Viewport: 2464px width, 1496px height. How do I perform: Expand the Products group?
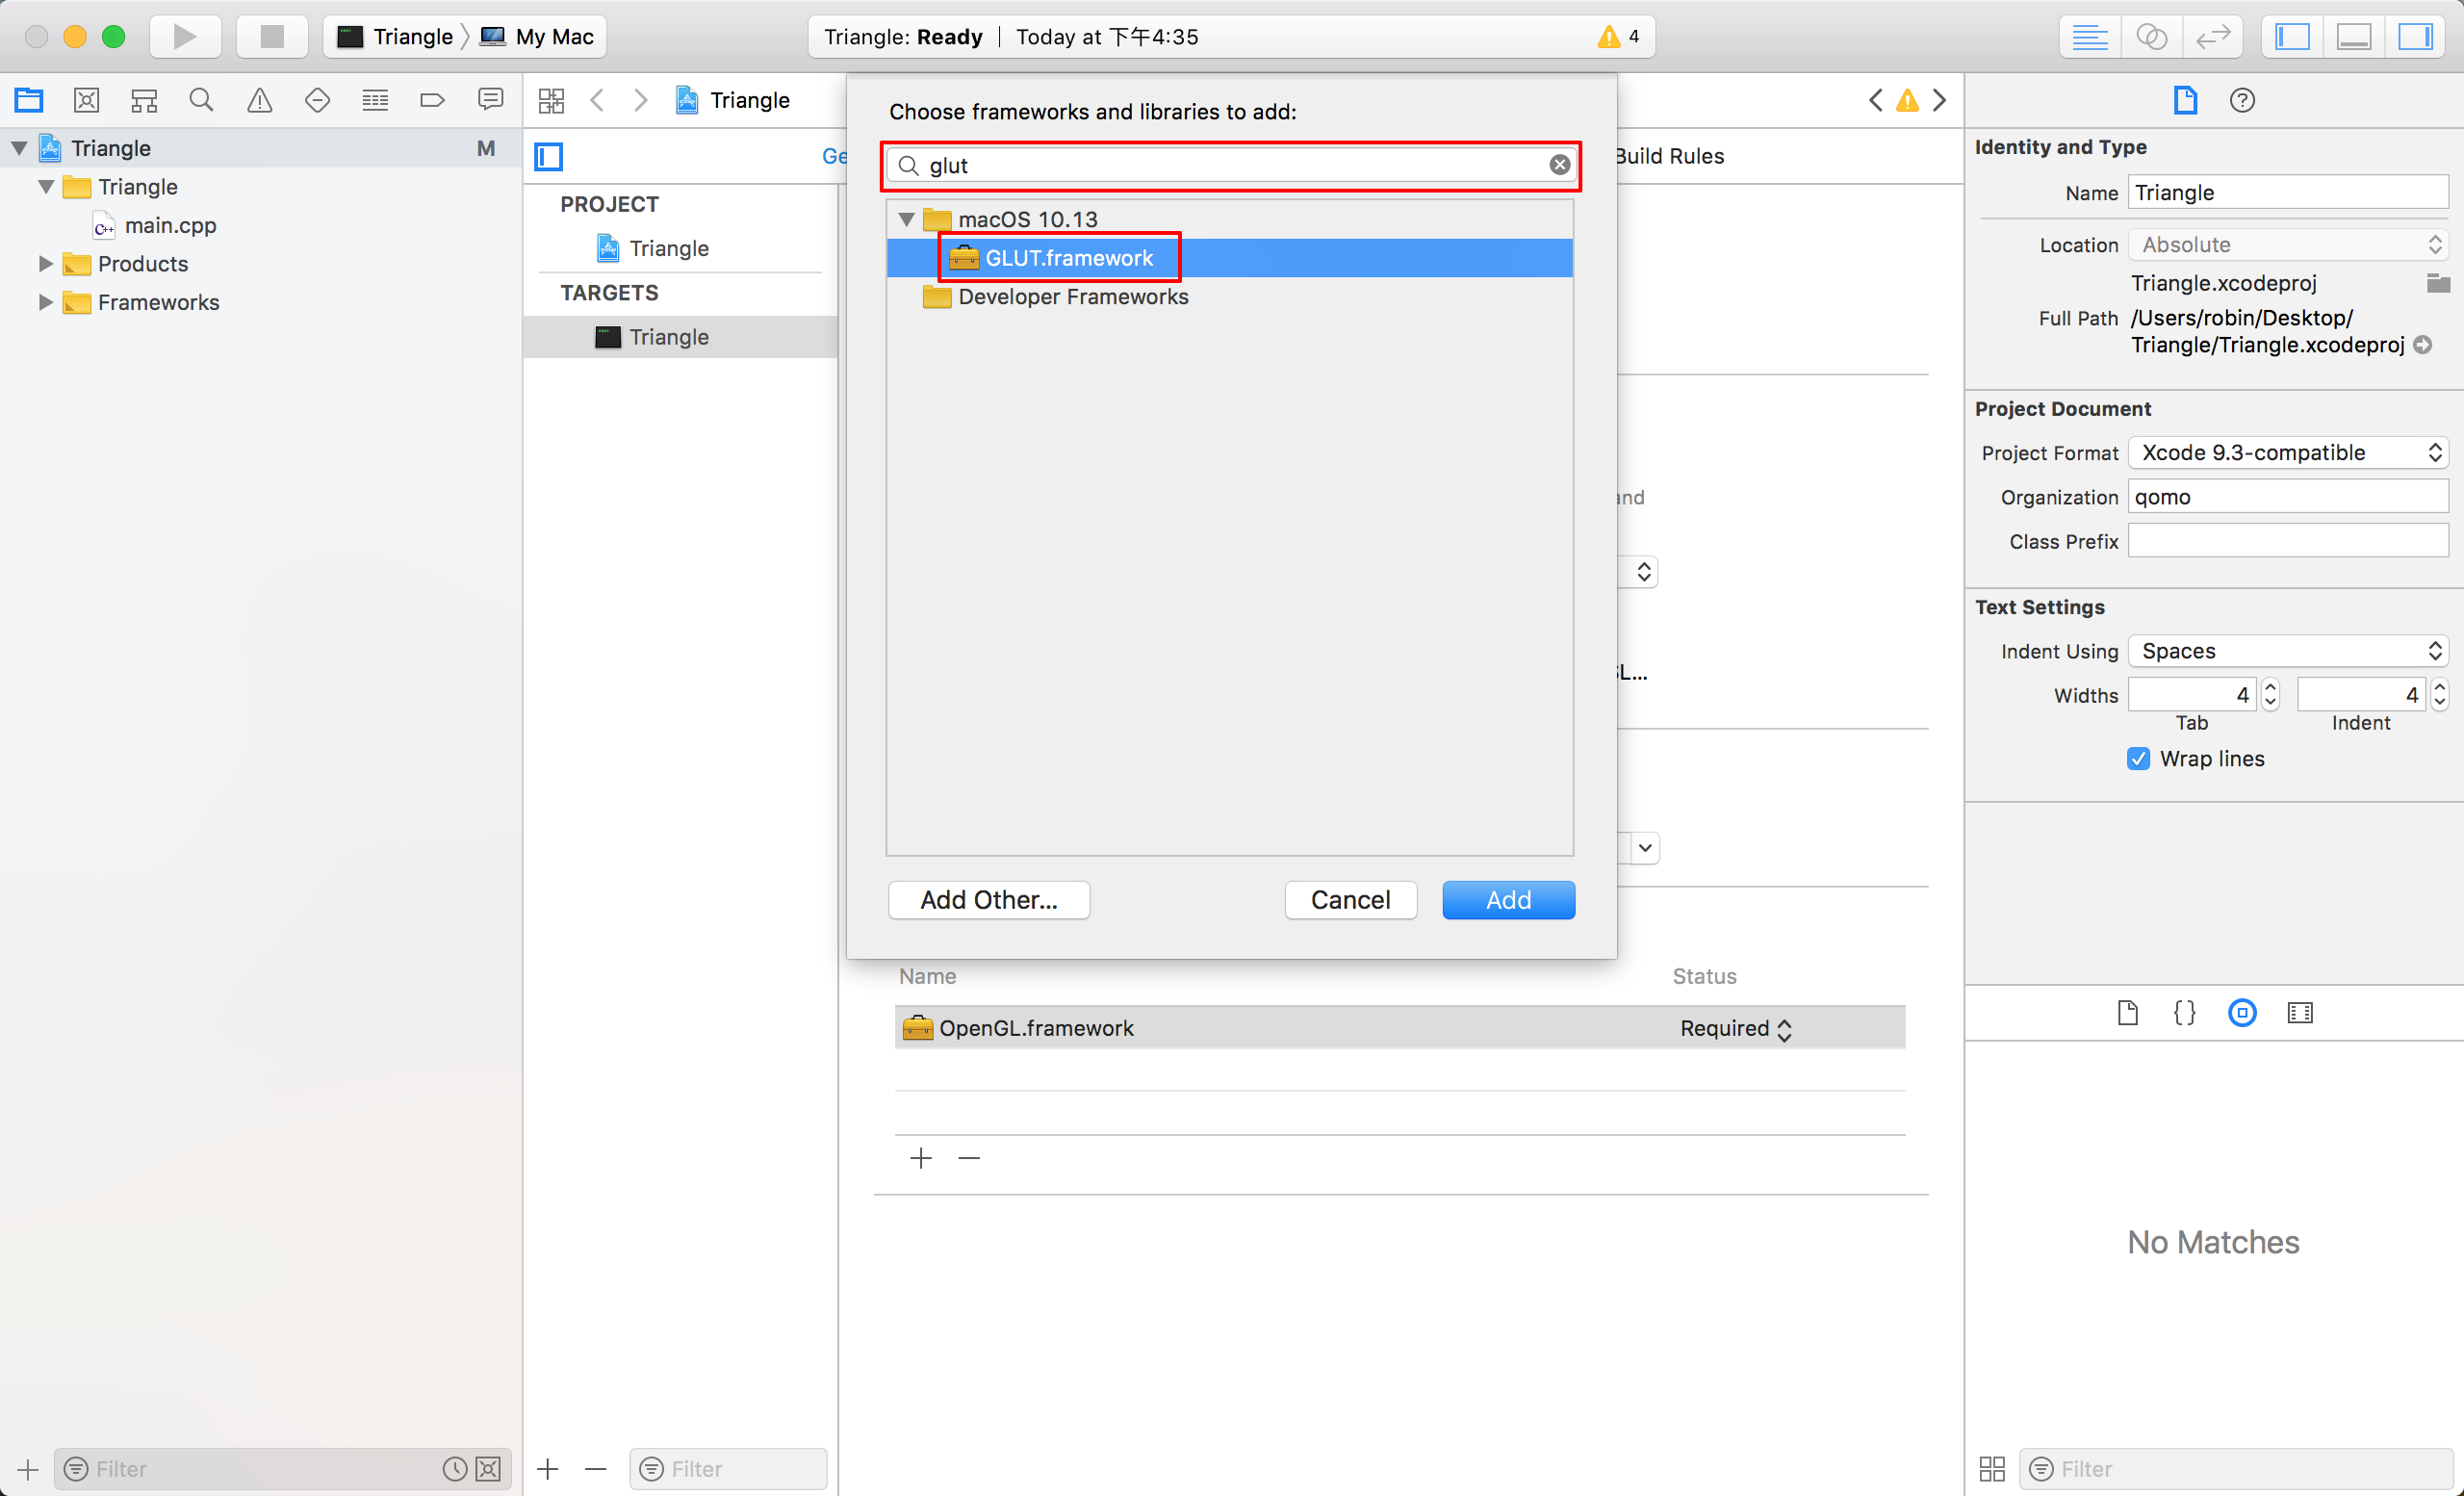46,264
